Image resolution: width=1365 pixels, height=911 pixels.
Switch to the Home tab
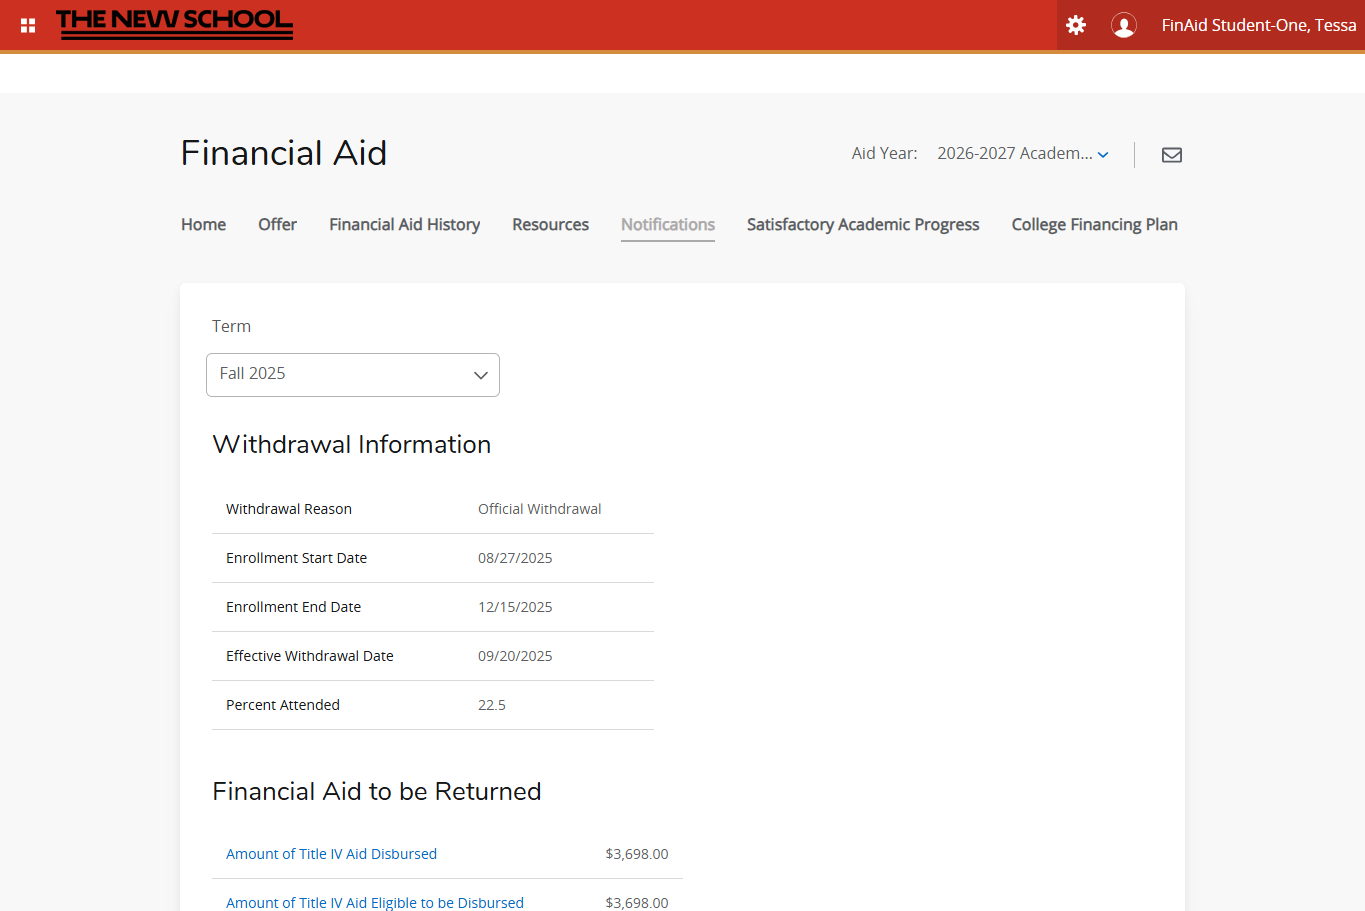(x=203, y=225)
